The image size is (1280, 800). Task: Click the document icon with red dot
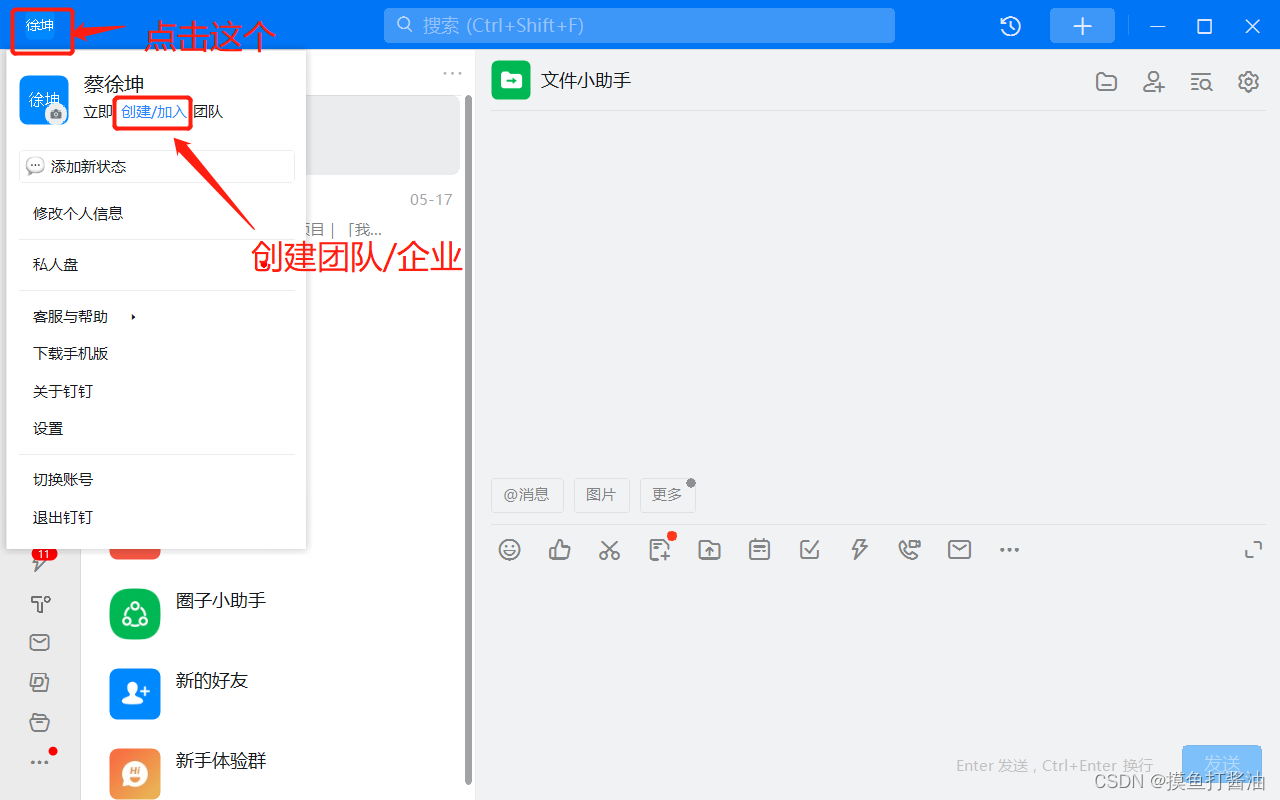click(660, 549)
